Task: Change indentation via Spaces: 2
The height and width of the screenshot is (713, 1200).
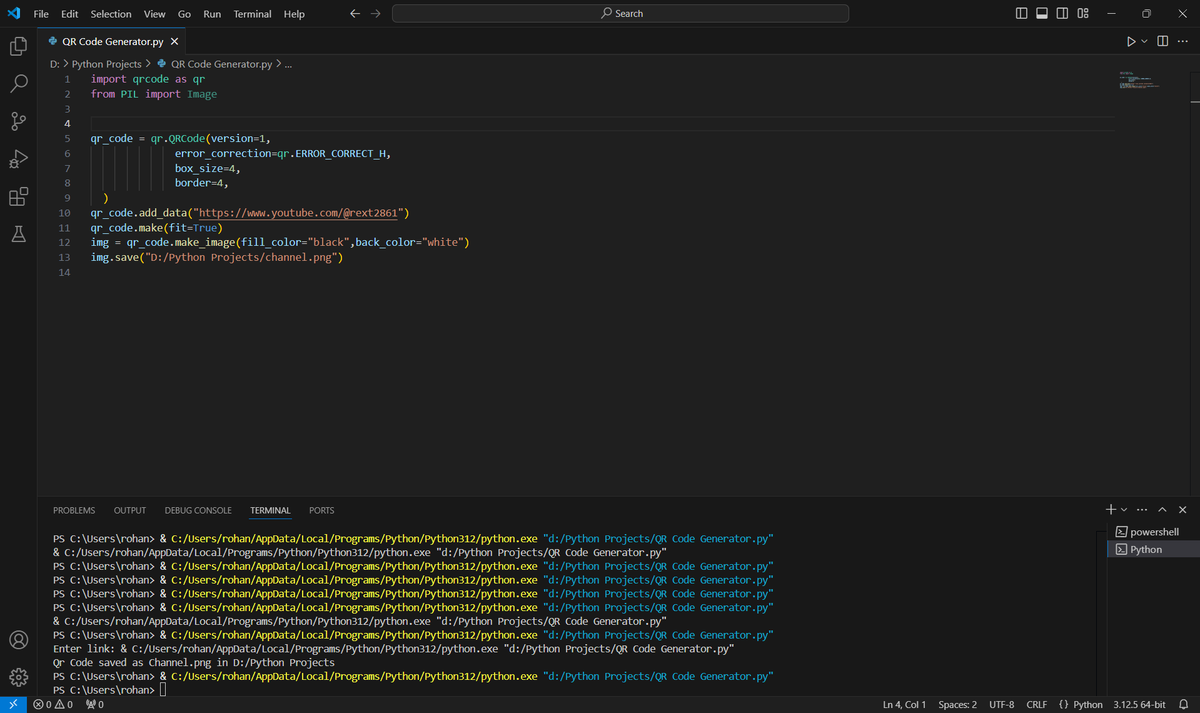Action: pos(957,705)
